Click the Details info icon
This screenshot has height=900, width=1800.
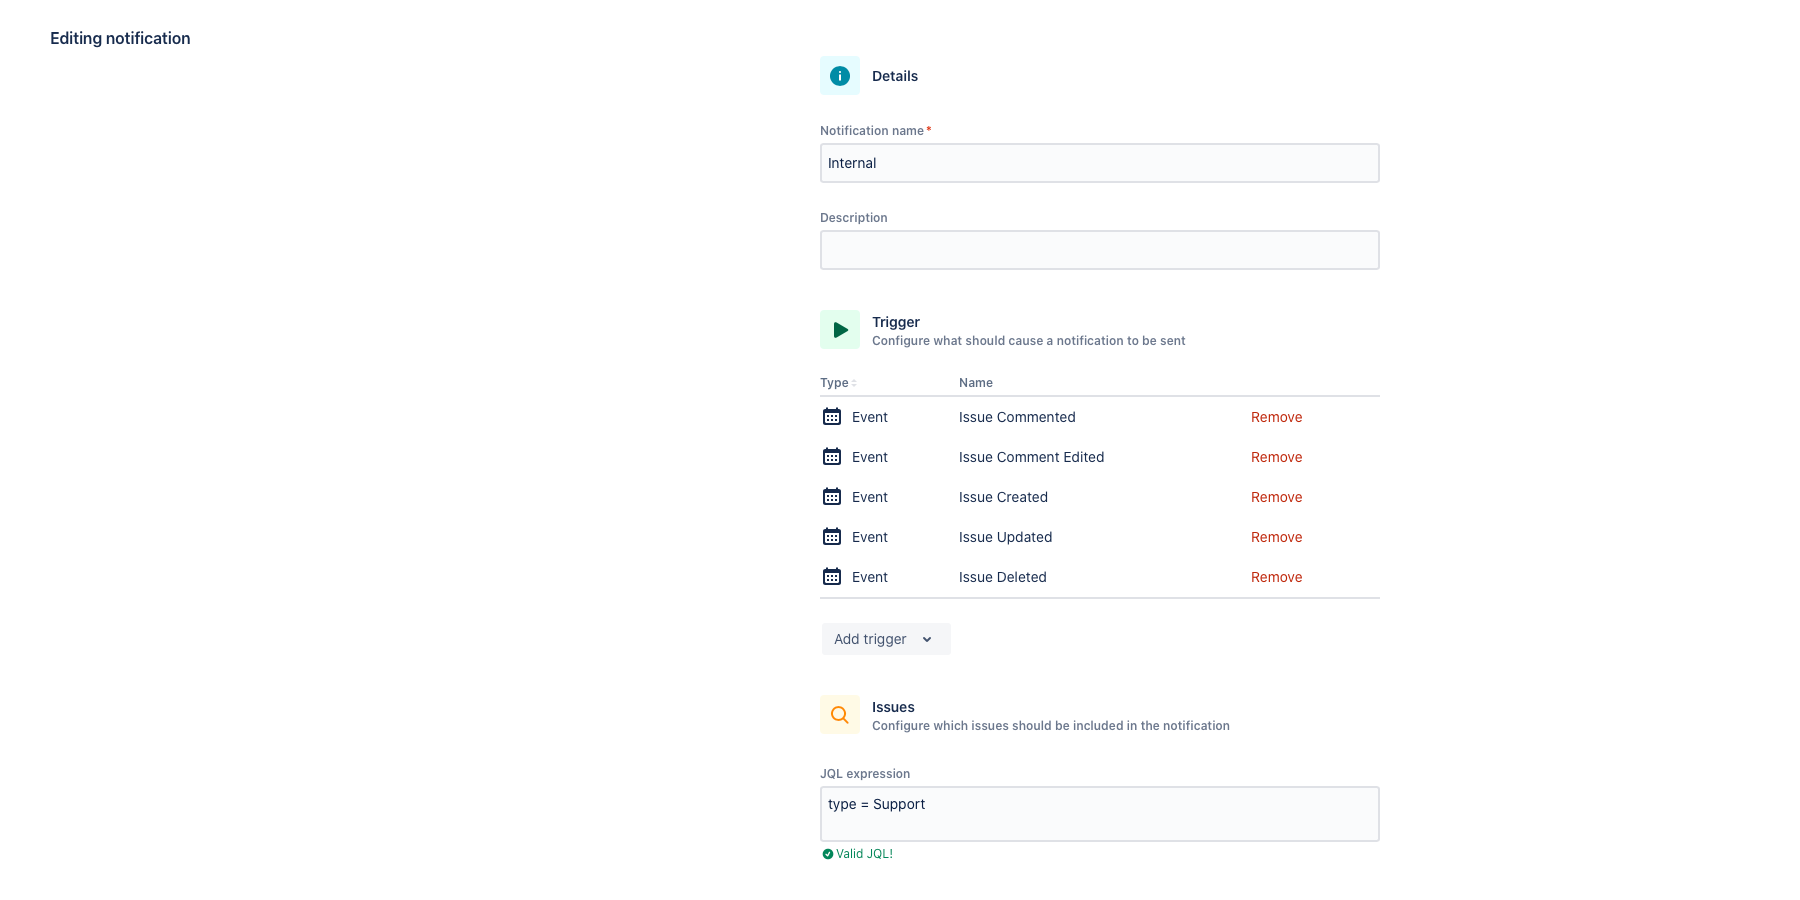coord(840,76)
